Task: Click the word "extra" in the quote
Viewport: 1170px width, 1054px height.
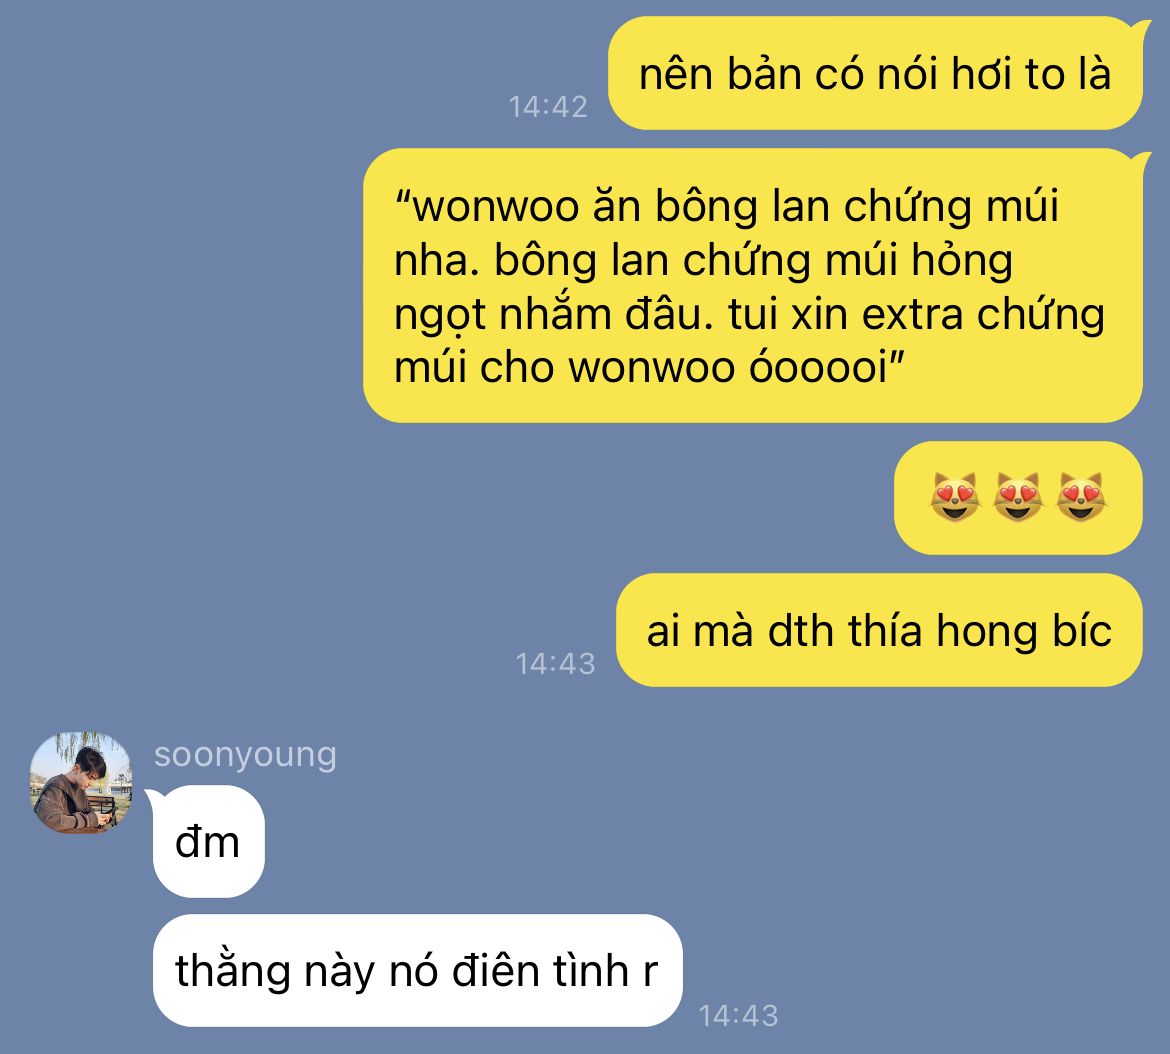Action: click(x=913, y=314)
